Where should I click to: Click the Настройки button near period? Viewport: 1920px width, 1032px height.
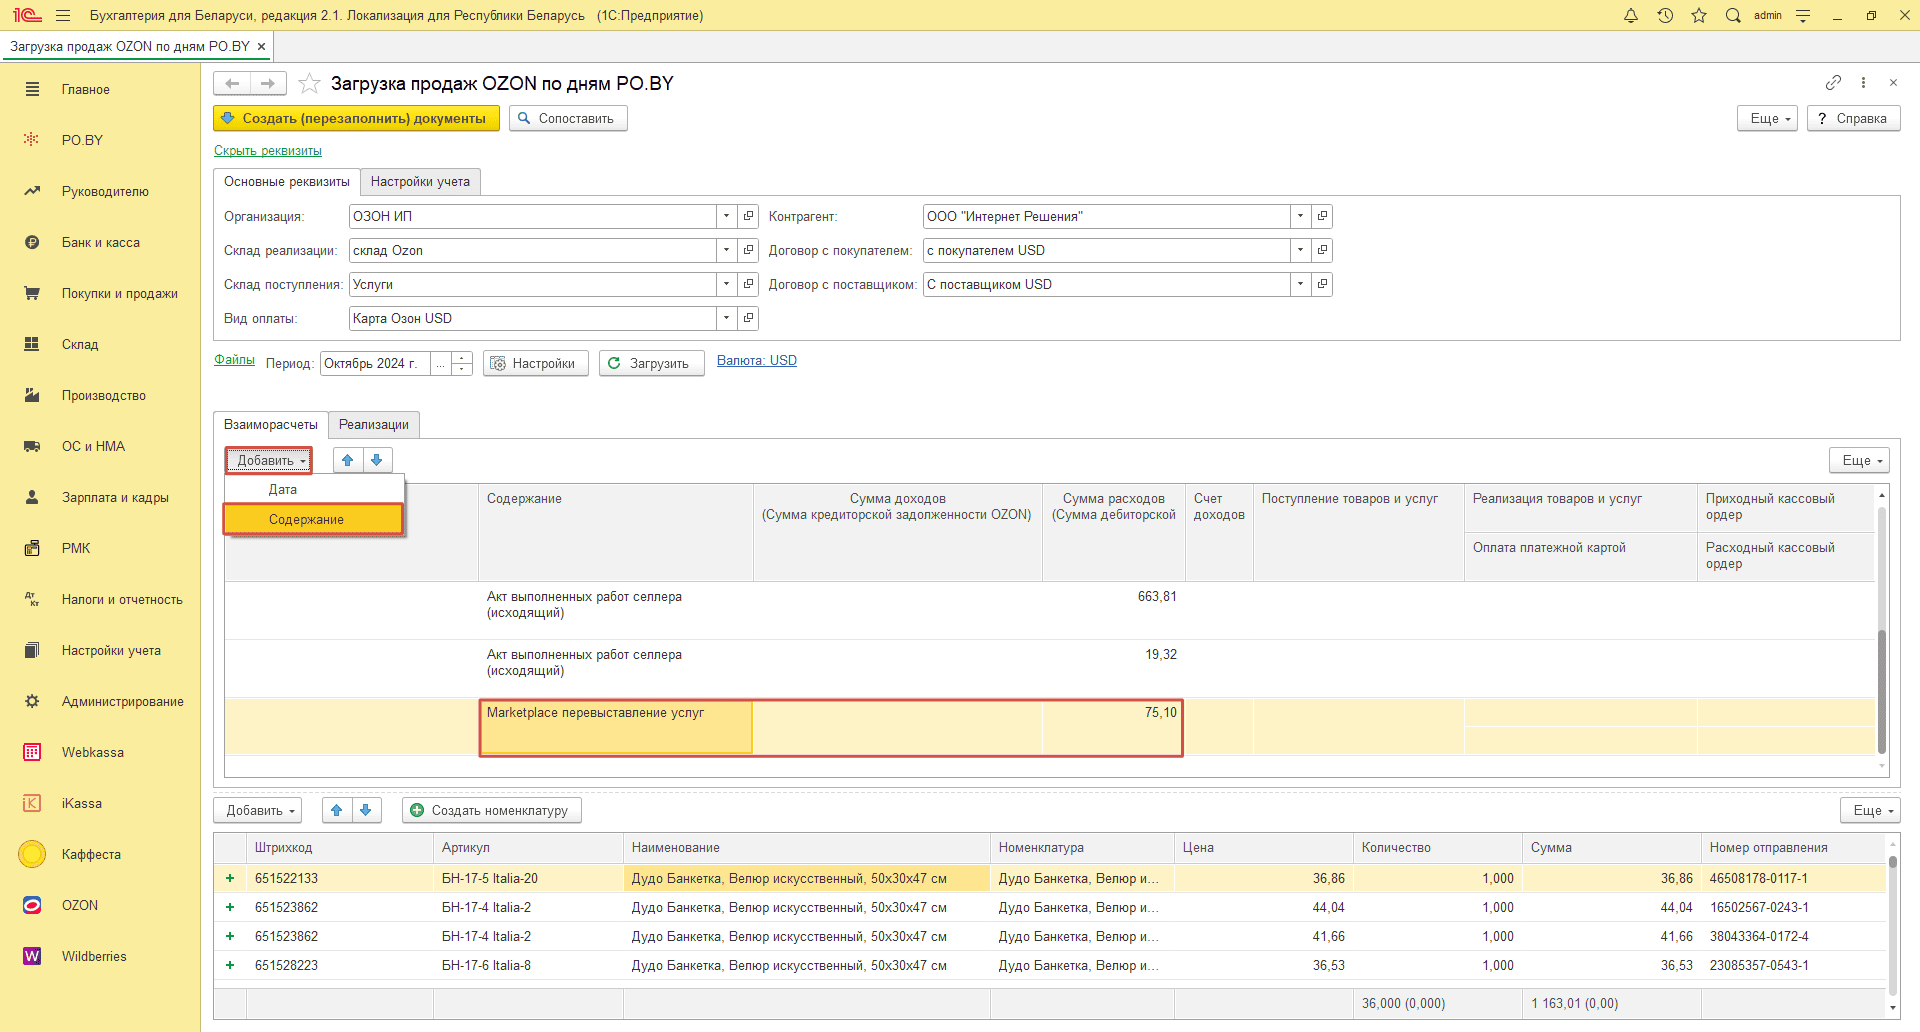(536, 363)
